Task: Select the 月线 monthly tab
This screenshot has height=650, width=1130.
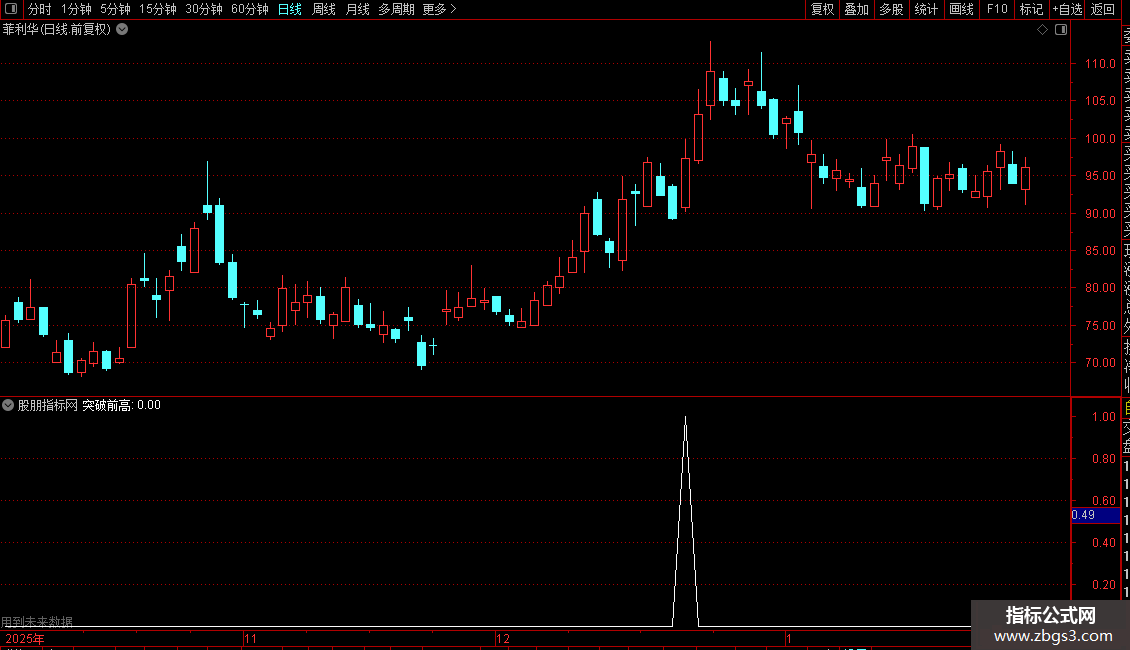Action: [x=357, y=9]
